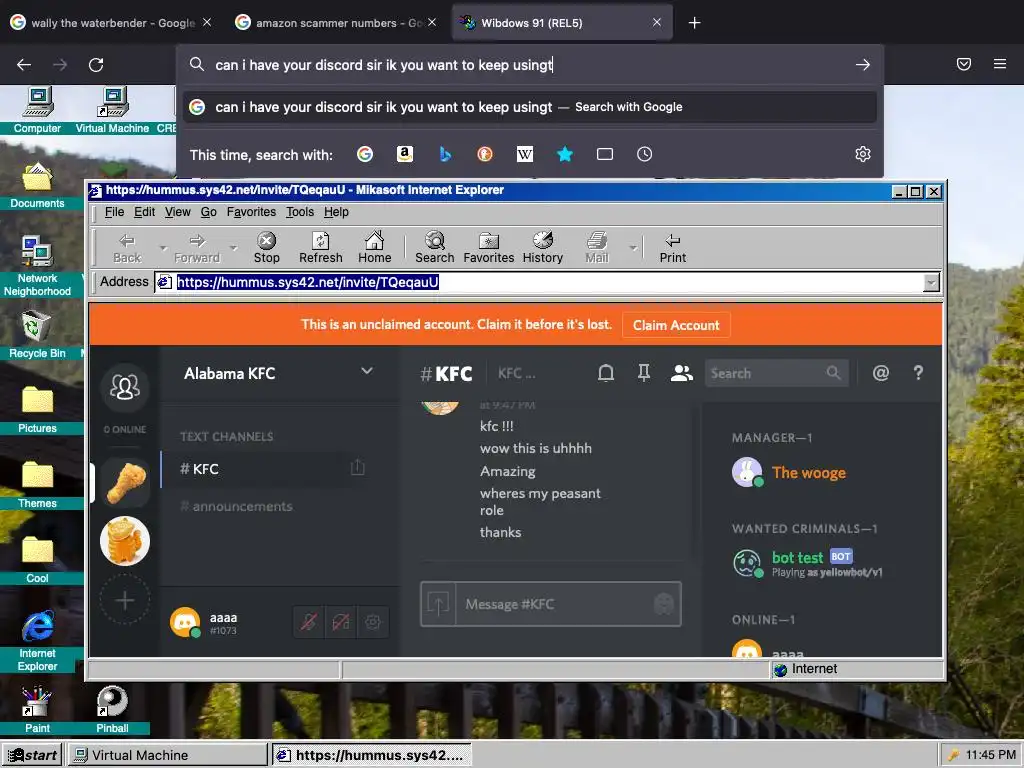The height and width of the screenshot is (768, 1024).
Task: Click the Firefox back arrow
Action: (24, 65)
